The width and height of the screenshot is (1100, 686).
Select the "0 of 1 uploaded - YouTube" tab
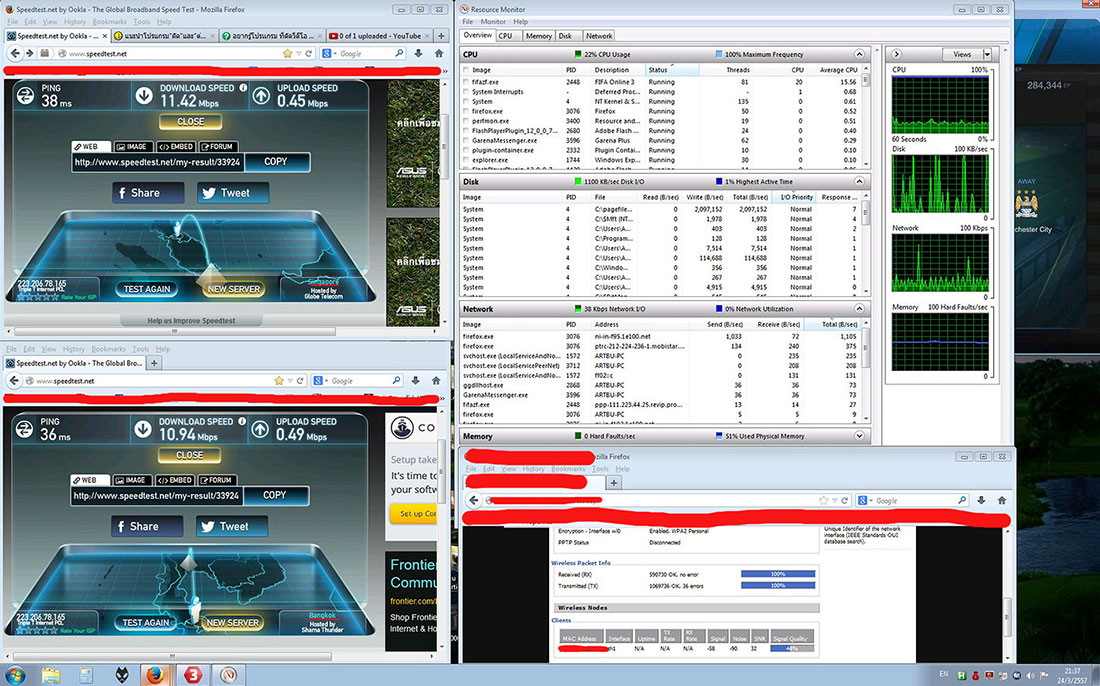[380, 36]
